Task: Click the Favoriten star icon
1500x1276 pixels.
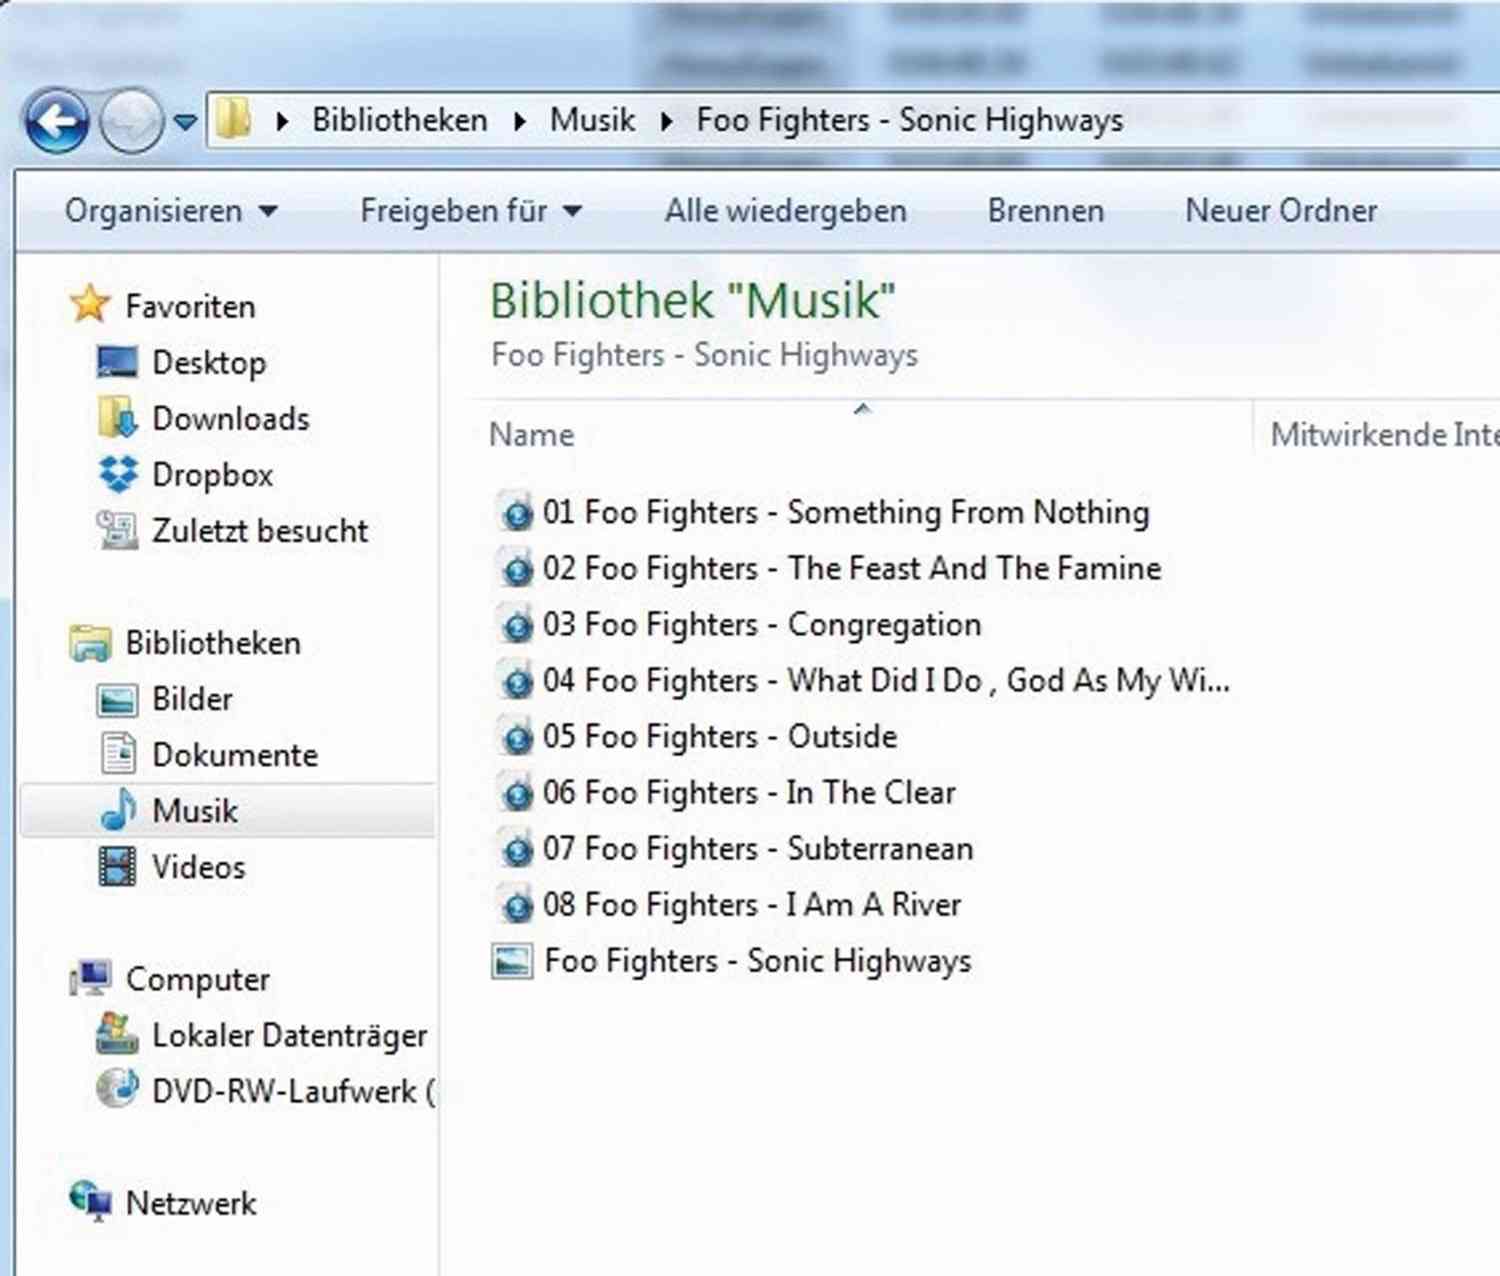Action: pyautogui.click(x=90, y=304)
